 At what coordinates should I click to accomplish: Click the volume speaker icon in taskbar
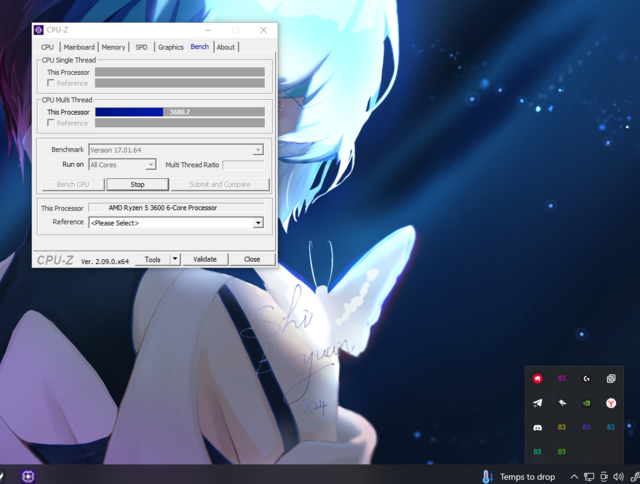[x=620, y=476]
